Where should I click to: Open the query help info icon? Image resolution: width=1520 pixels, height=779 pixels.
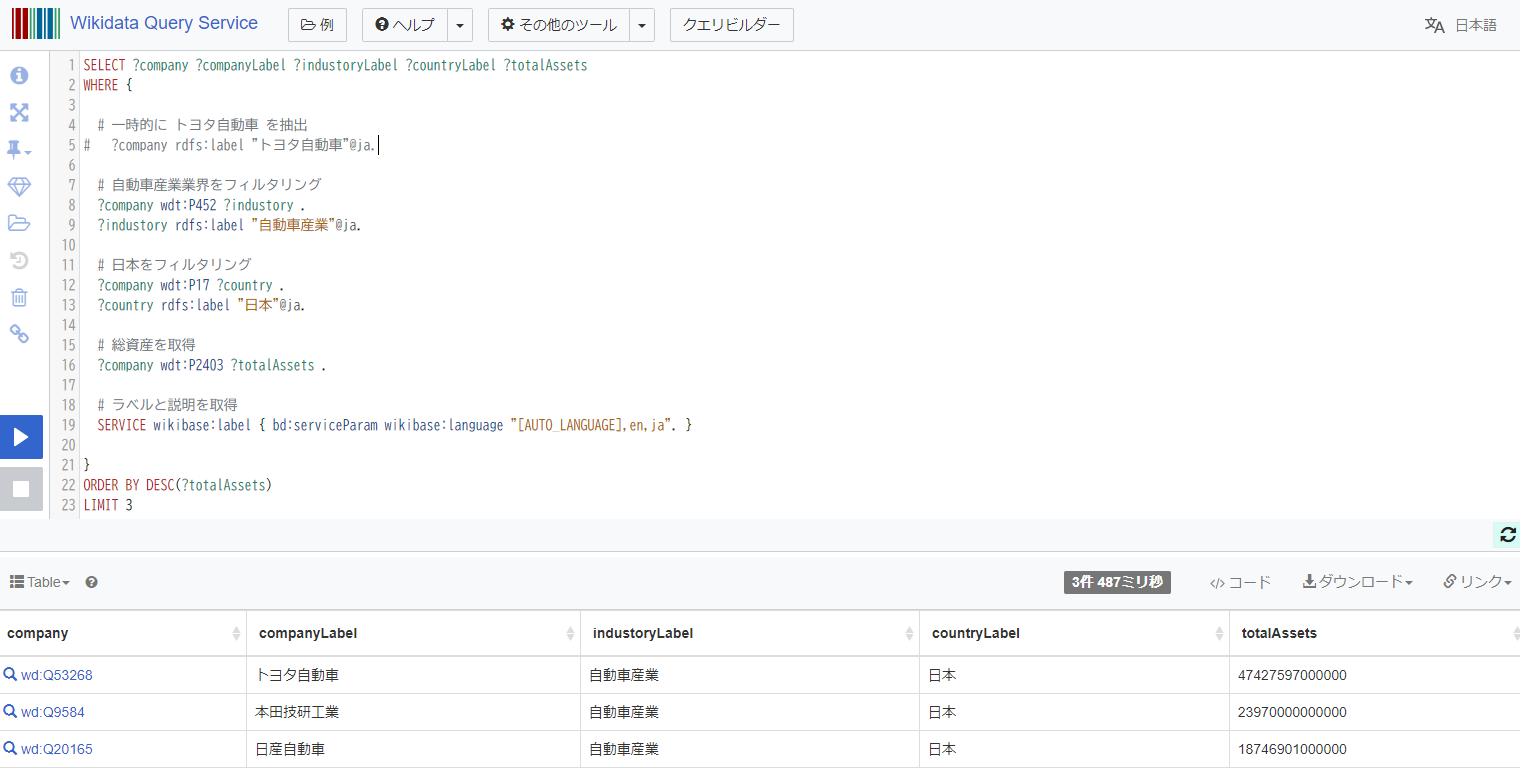tap(19, 75)
